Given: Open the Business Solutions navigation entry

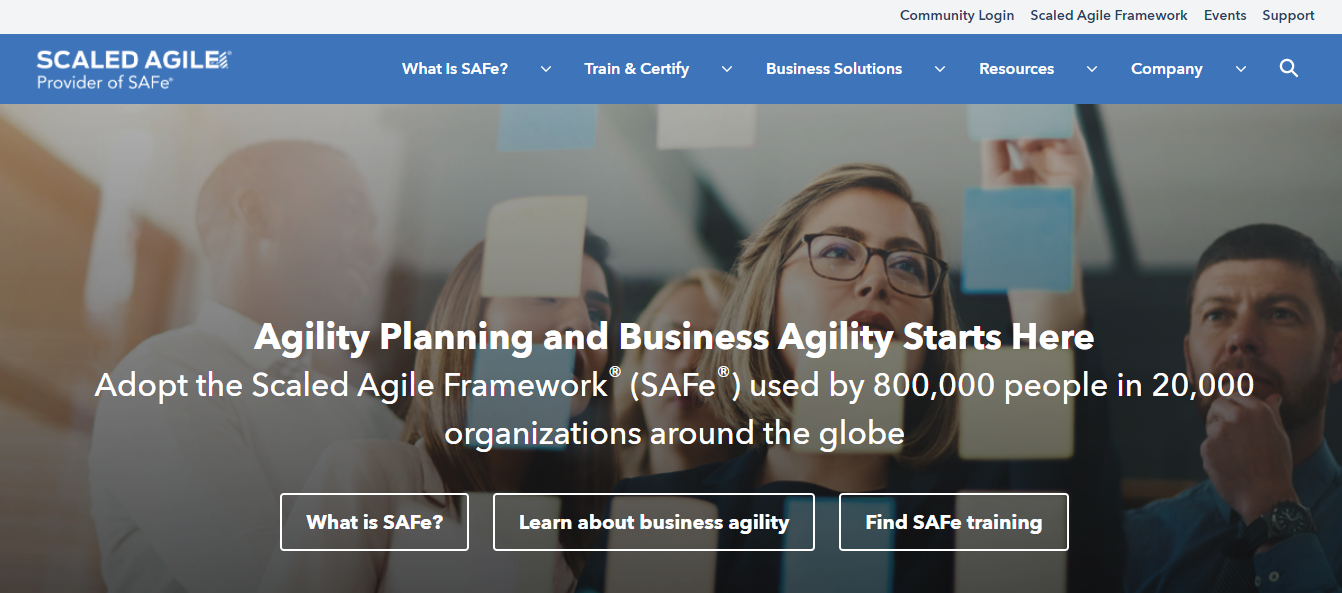Looking at the screenshot, I should coord(834,68).
